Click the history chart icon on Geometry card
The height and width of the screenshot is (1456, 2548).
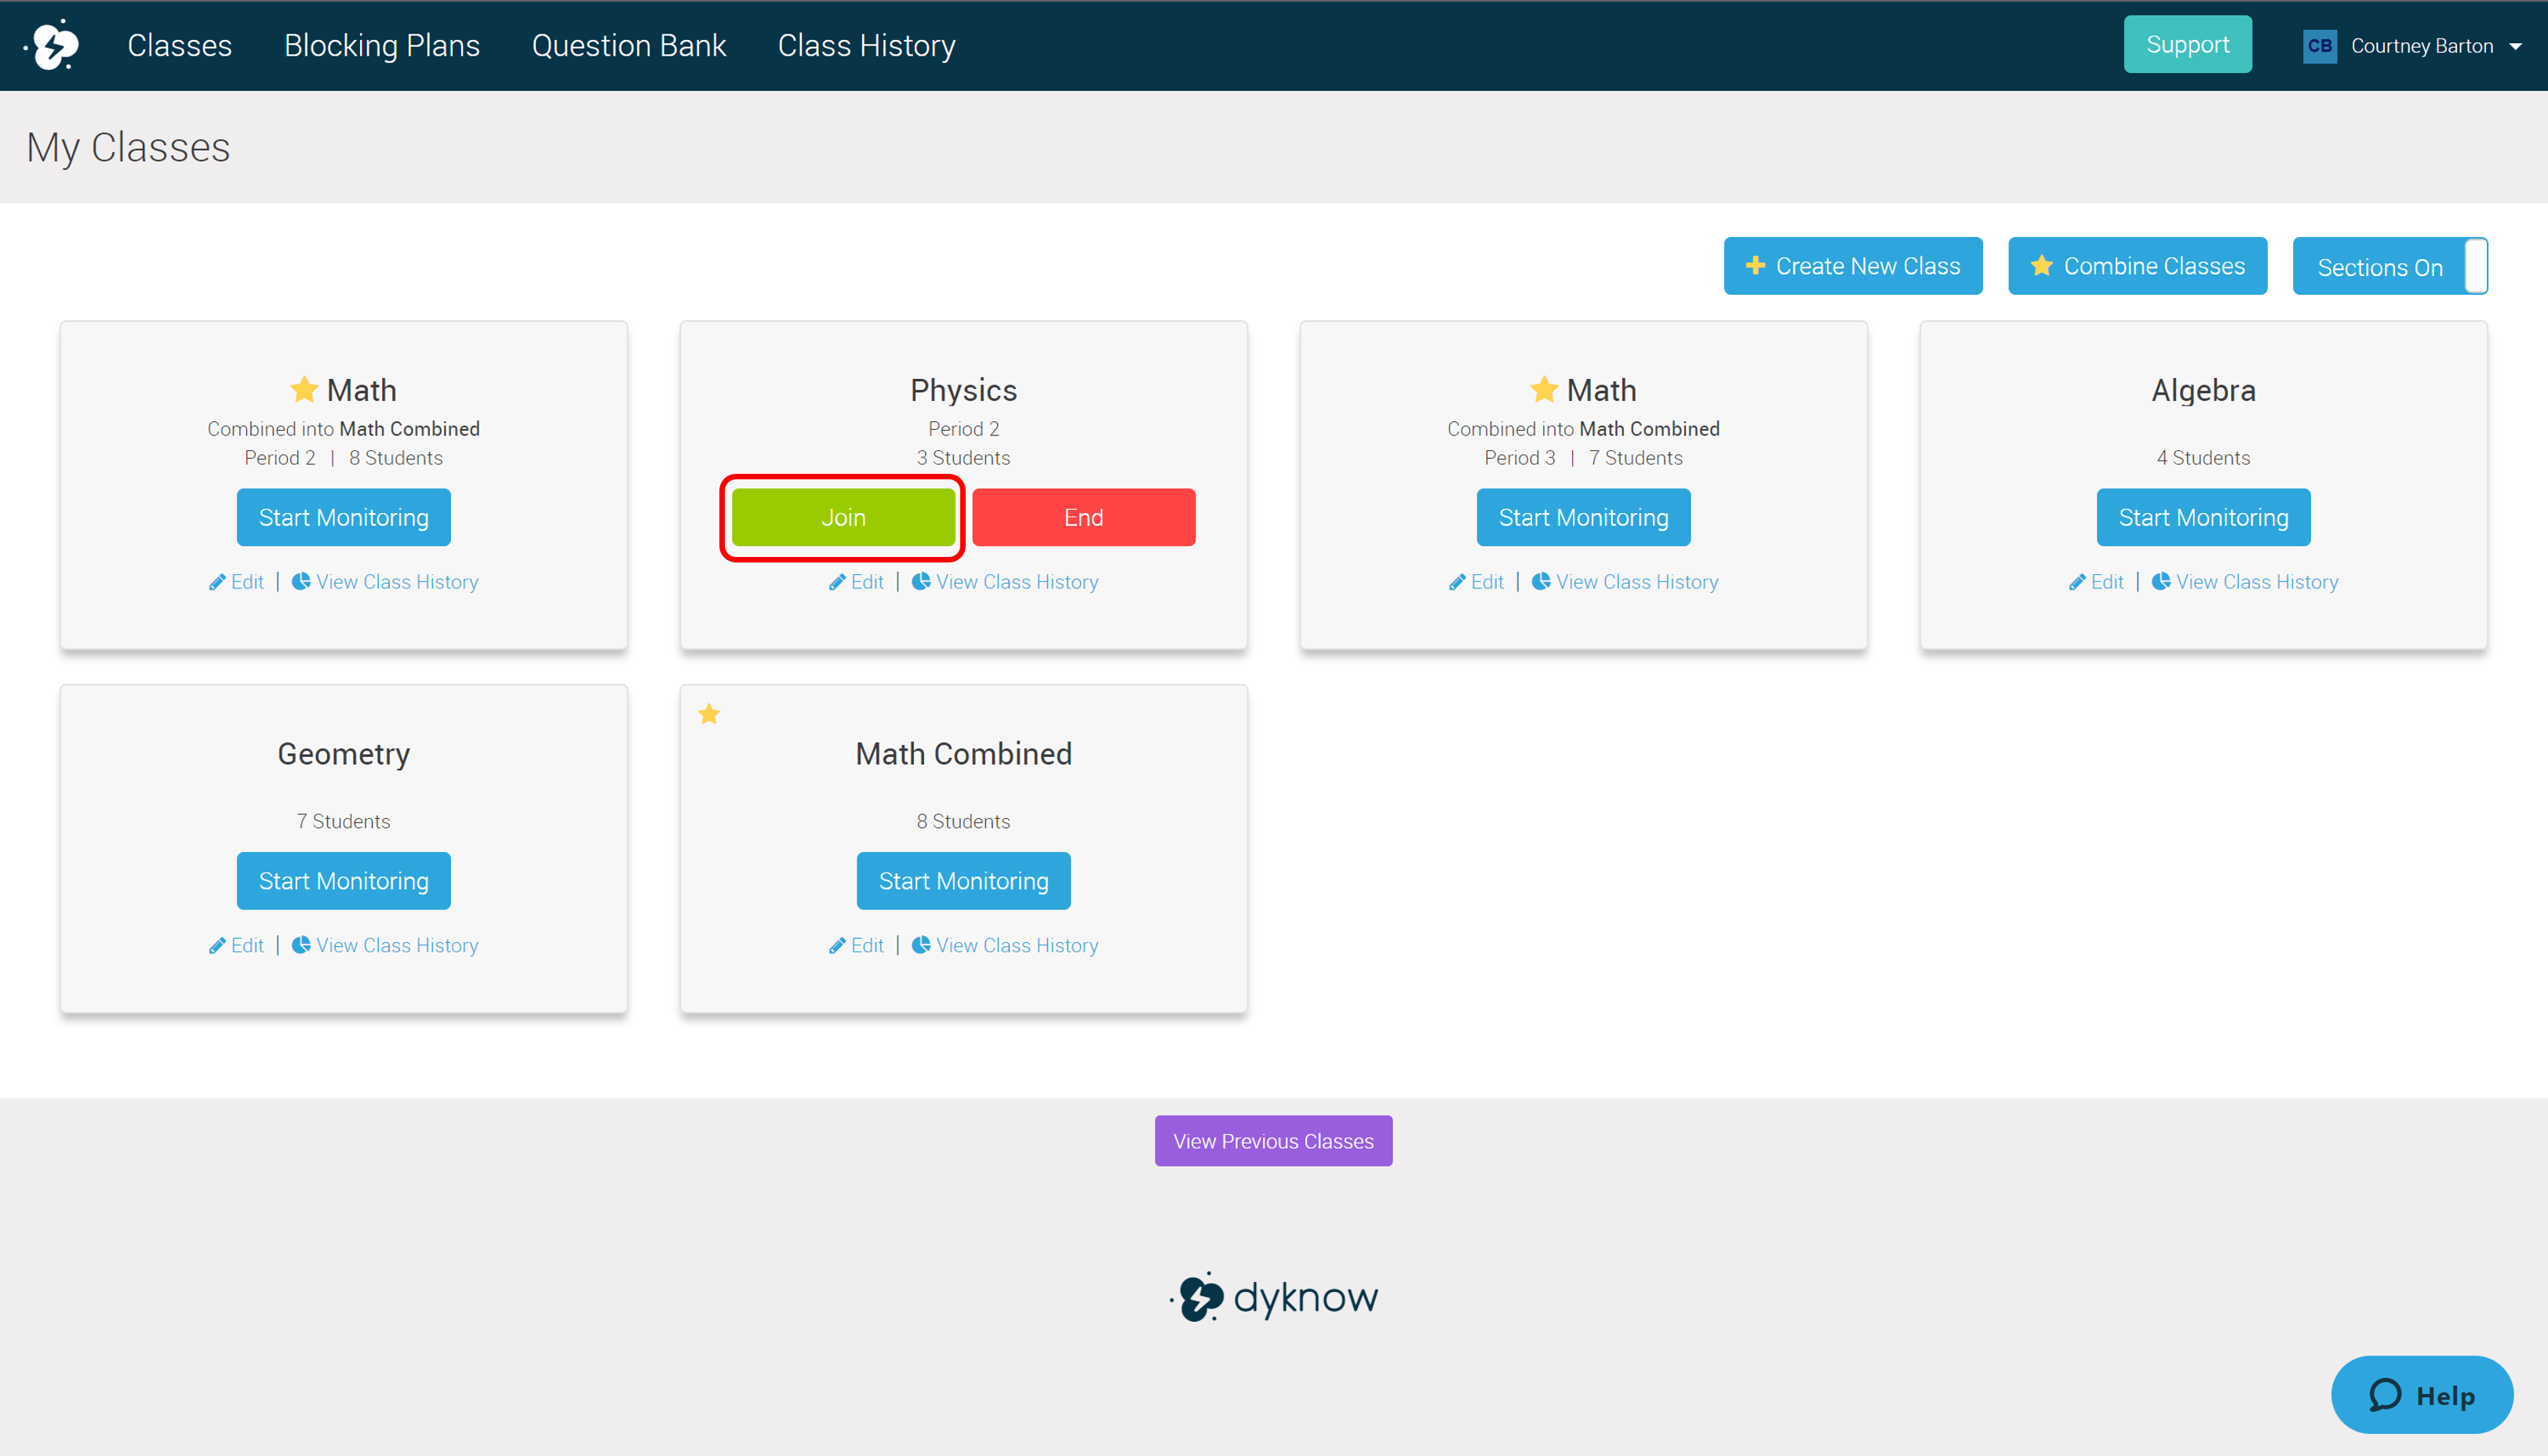pyautogui.click(x=300, y=945)
